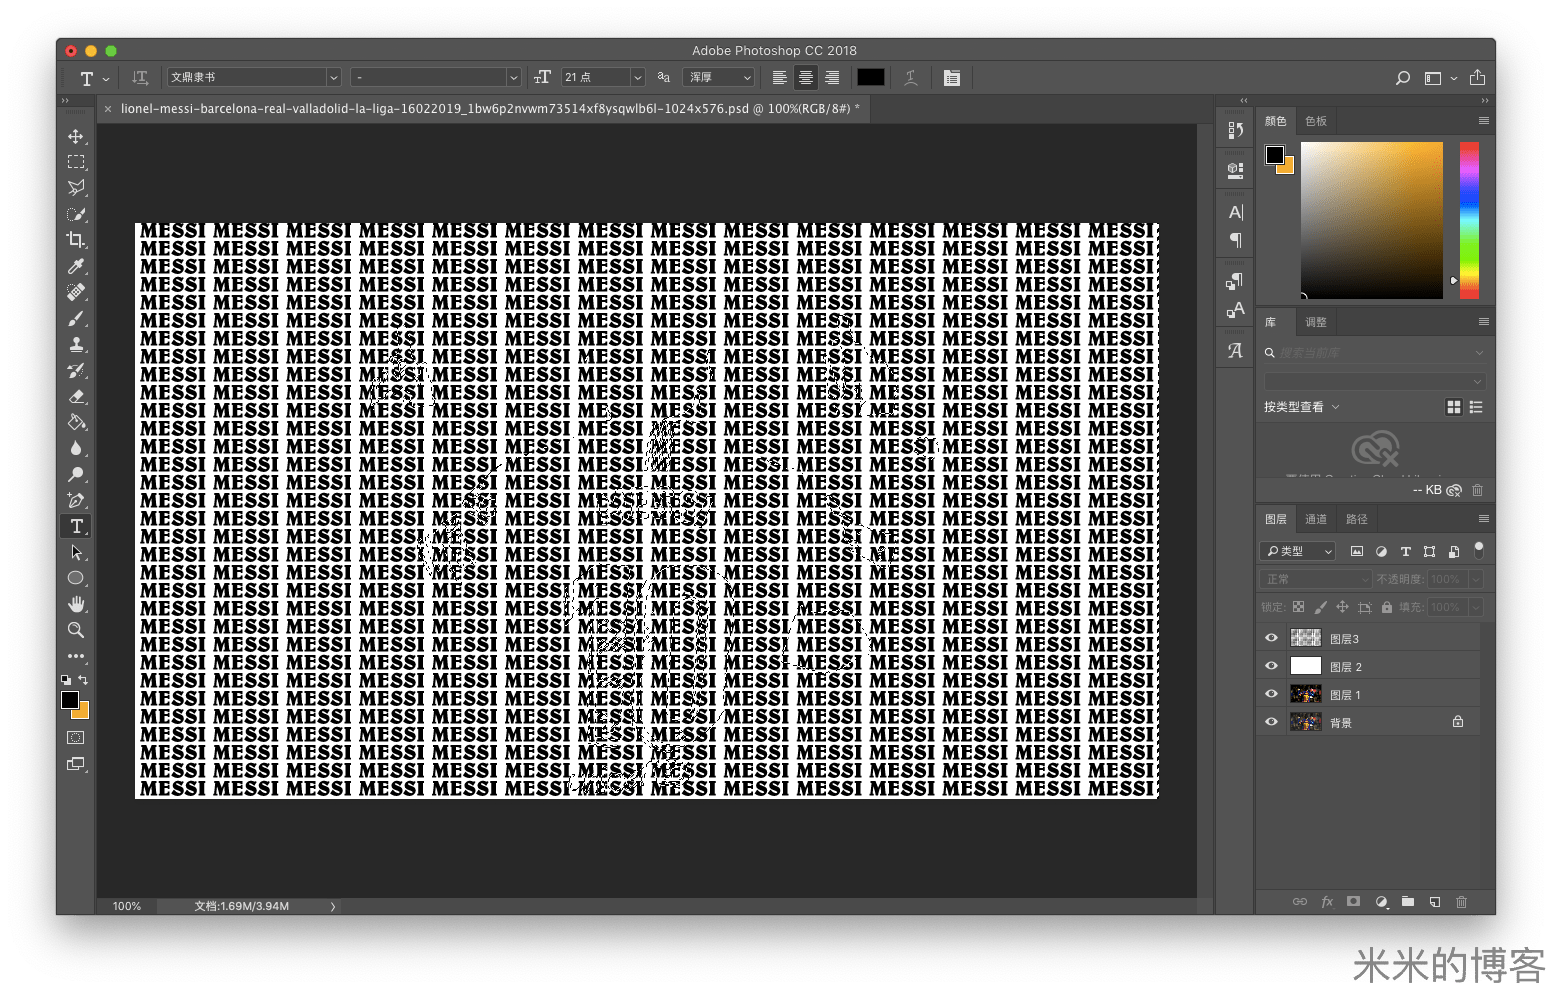Open the 调整 panel tab
The image size is (1552, 989).
click(1316, 322)
